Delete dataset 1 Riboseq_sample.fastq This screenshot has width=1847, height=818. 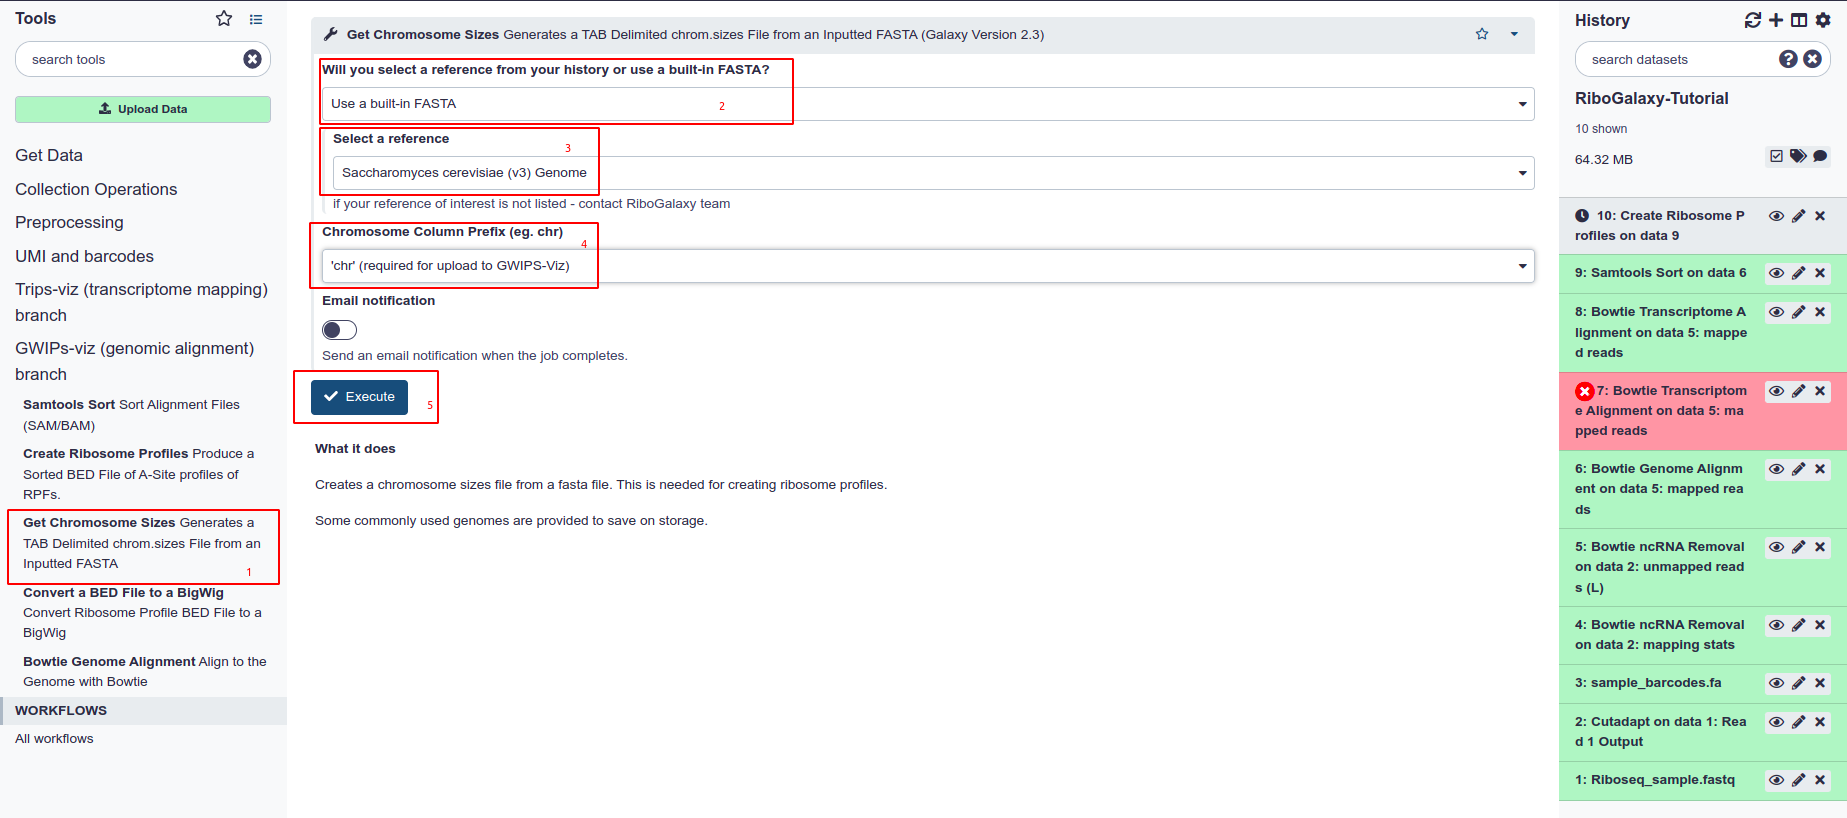pyautogui.click(x=1820, y=780)
